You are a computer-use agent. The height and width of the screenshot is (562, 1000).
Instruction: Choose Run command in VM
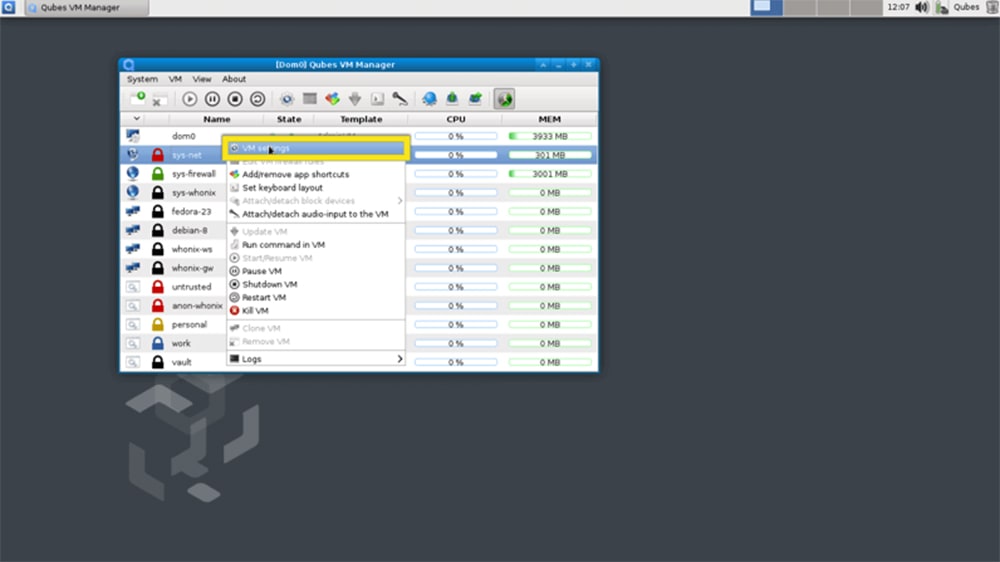click(316, 245)
